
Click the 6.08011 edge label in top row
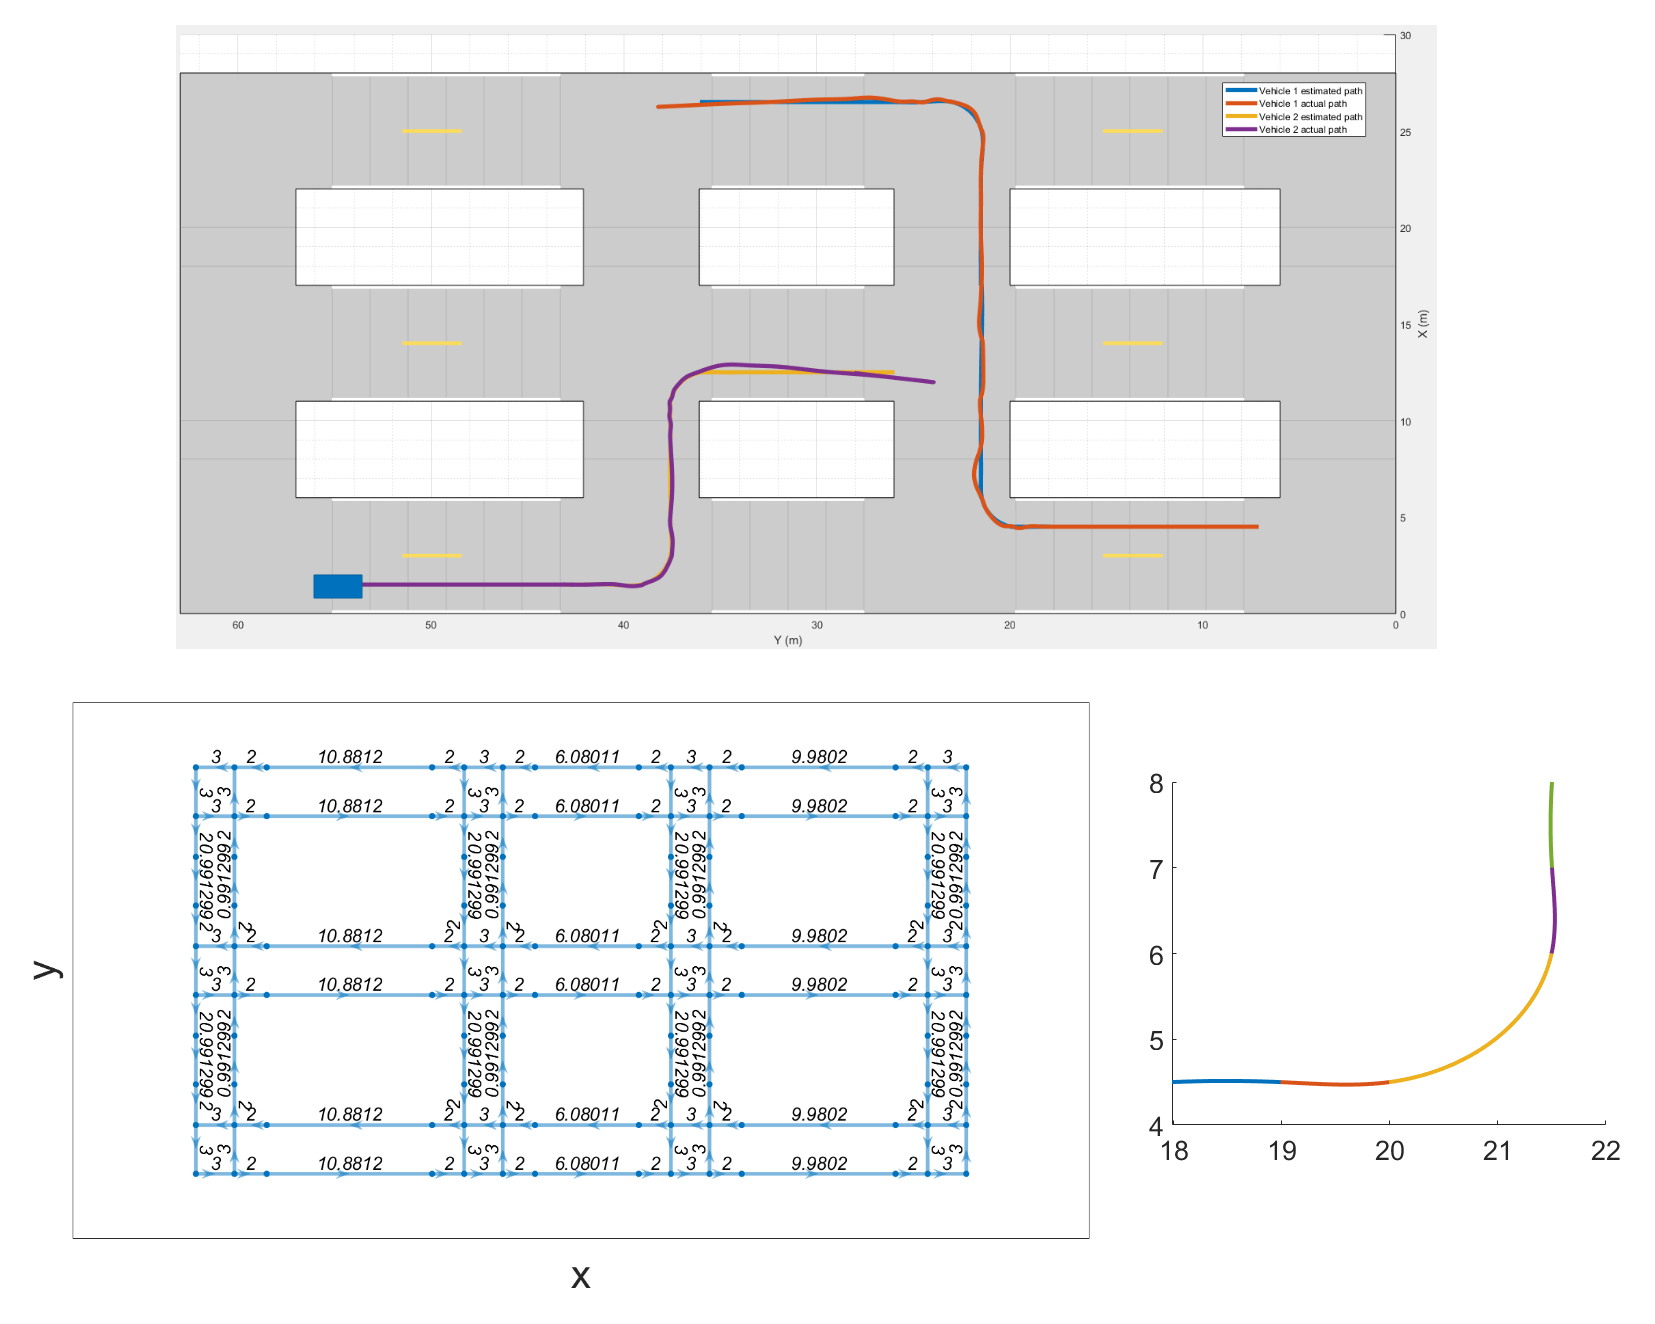coord(587,757)
